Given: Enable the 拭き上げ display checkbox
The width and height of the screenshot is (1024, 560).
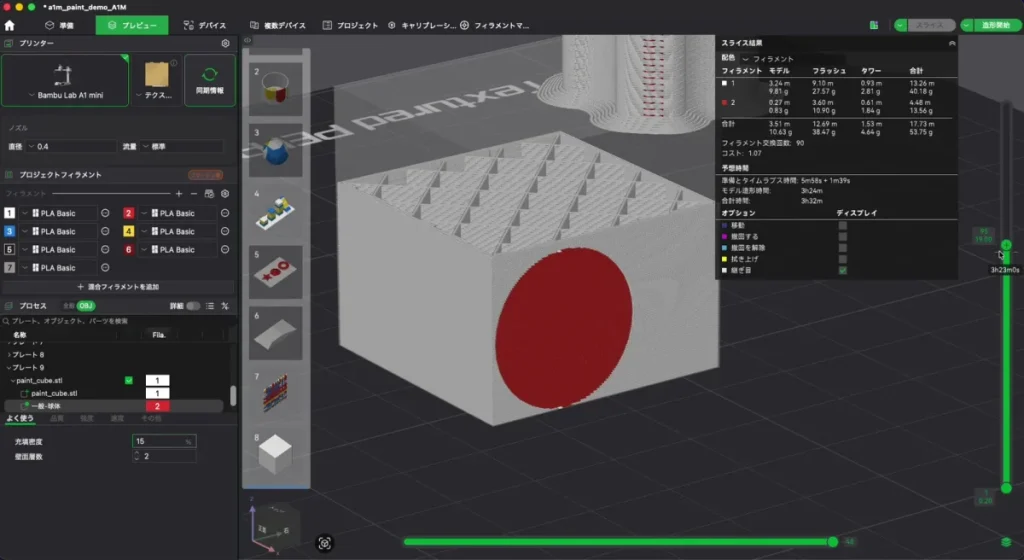Looking at the screenshot, I should [x=842, y=259].
